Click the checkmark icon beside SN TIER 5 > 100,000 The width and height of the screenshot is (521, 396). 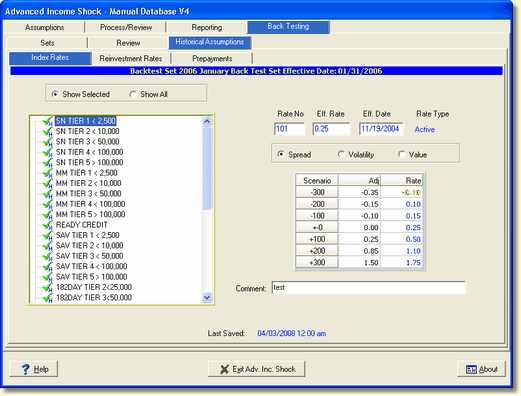(x=48, y=163)
